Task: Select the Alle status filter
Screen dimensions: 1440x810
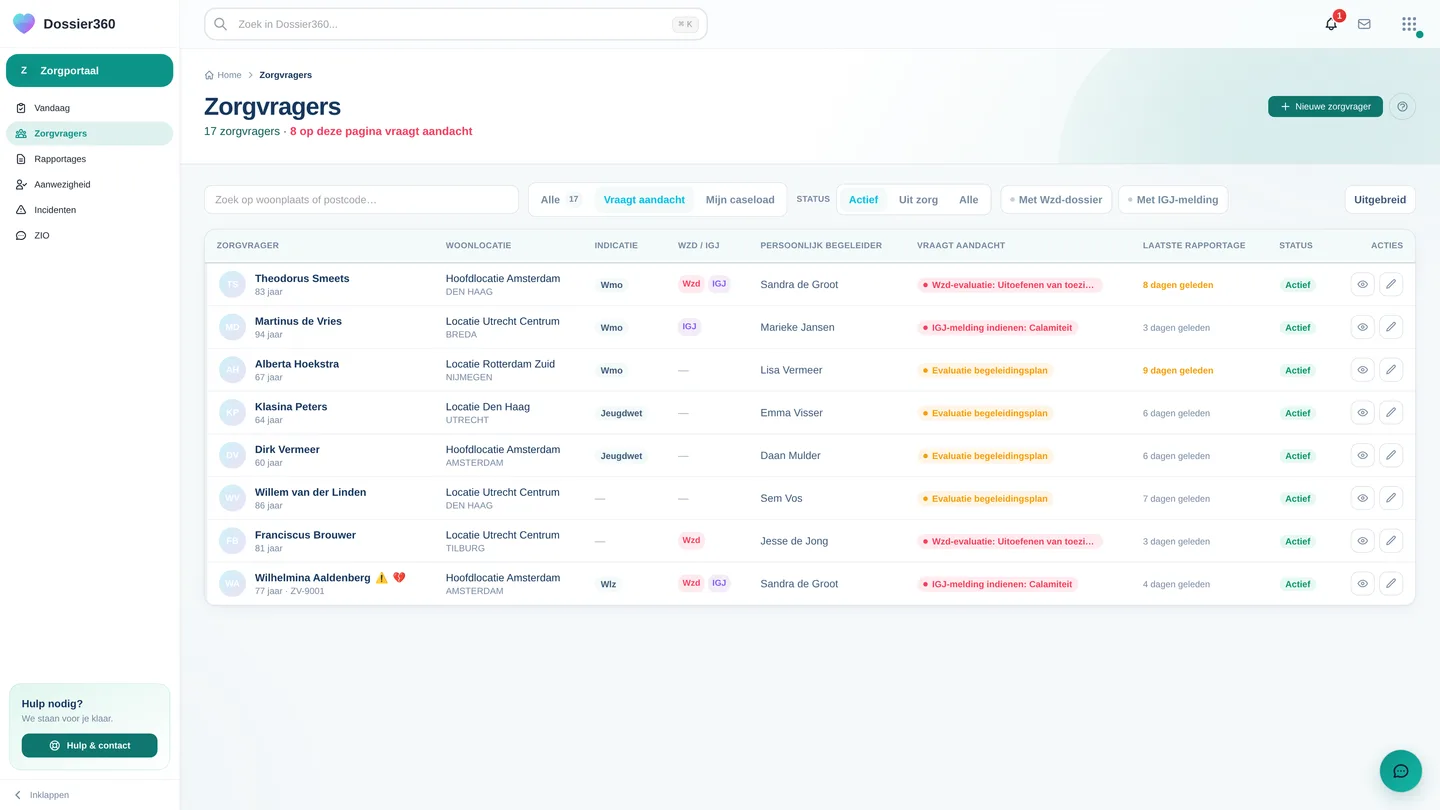Action: pyautogui.click(x=968, y=200)
